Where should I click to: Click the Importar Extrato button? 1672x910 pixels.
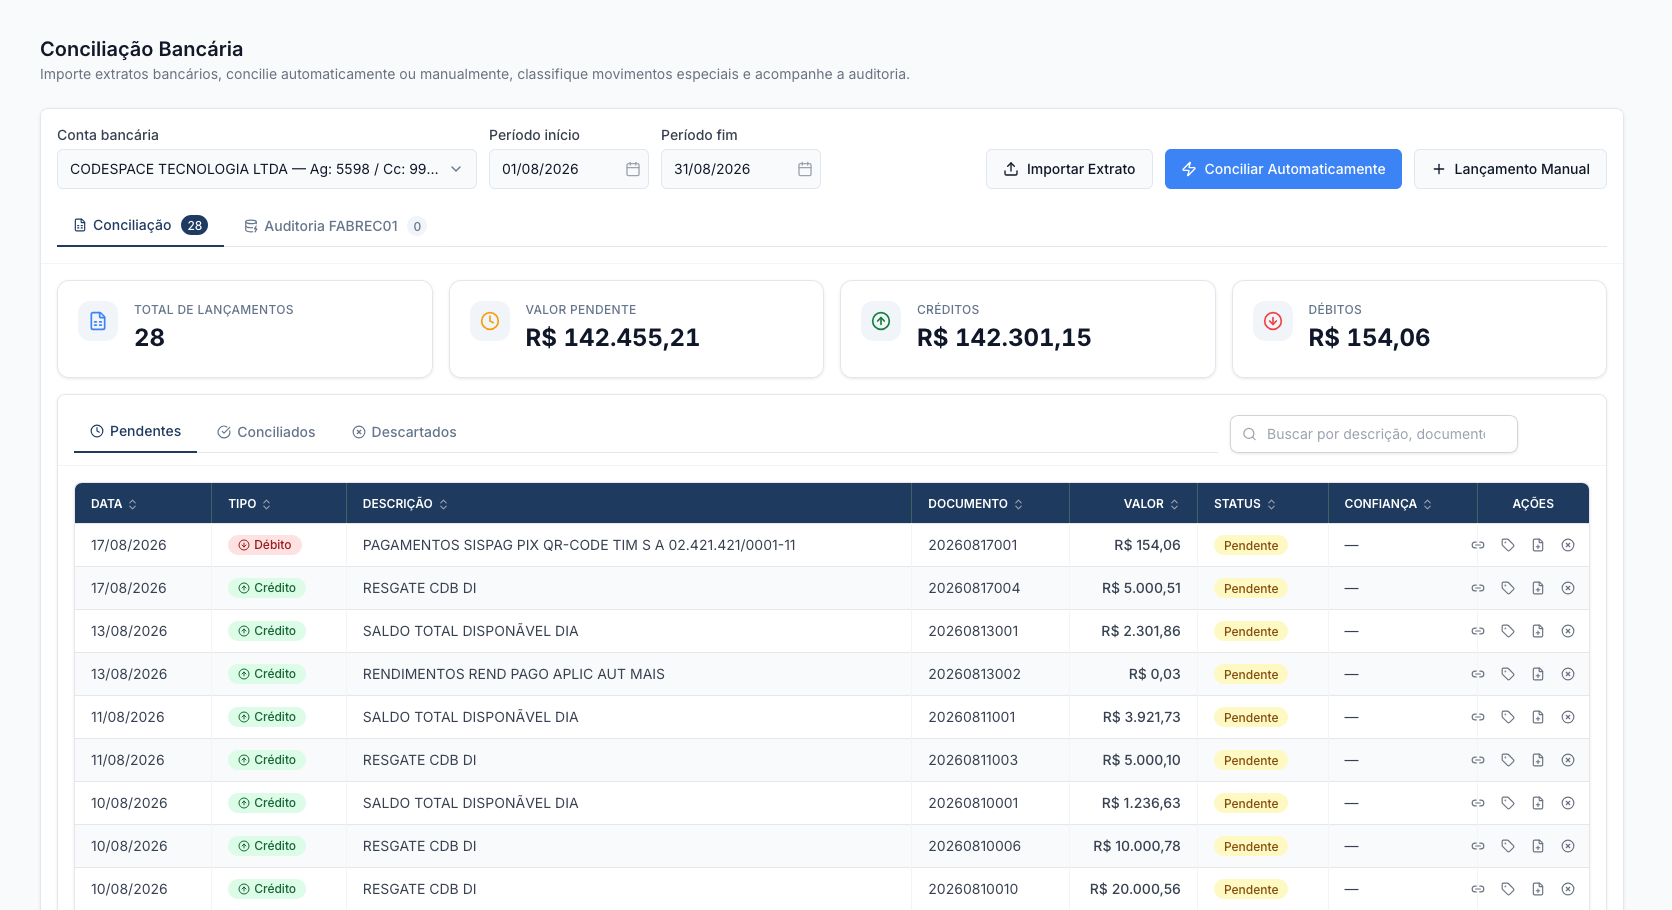(1069, 169)
